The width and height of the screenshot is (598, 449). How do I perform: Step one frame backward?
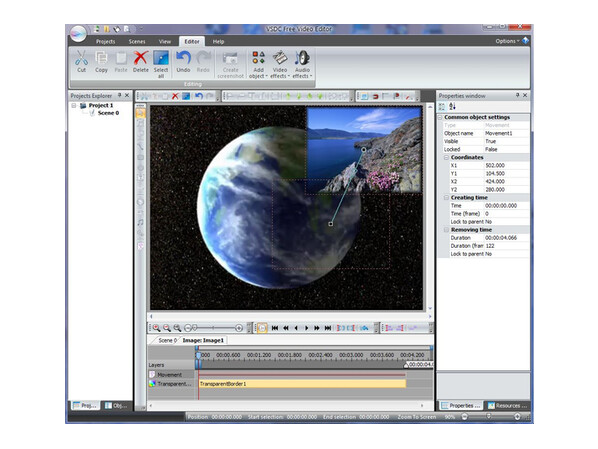(x=296, y=328)
